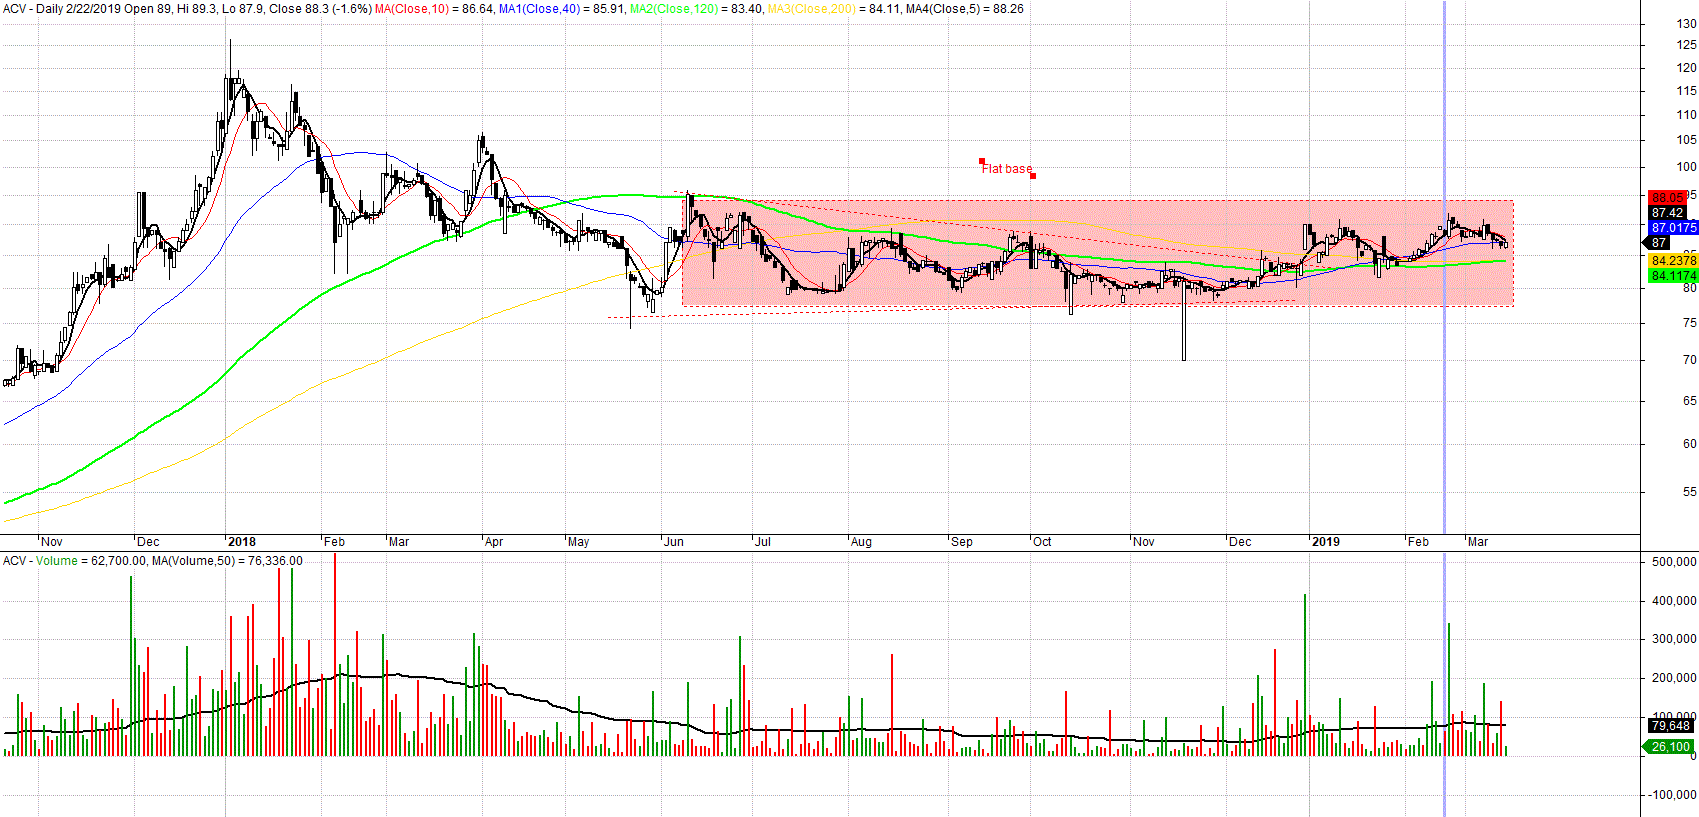Click the 2019 year label on time axis
The image size is (1699, 817).
[x=1325, y=542]
